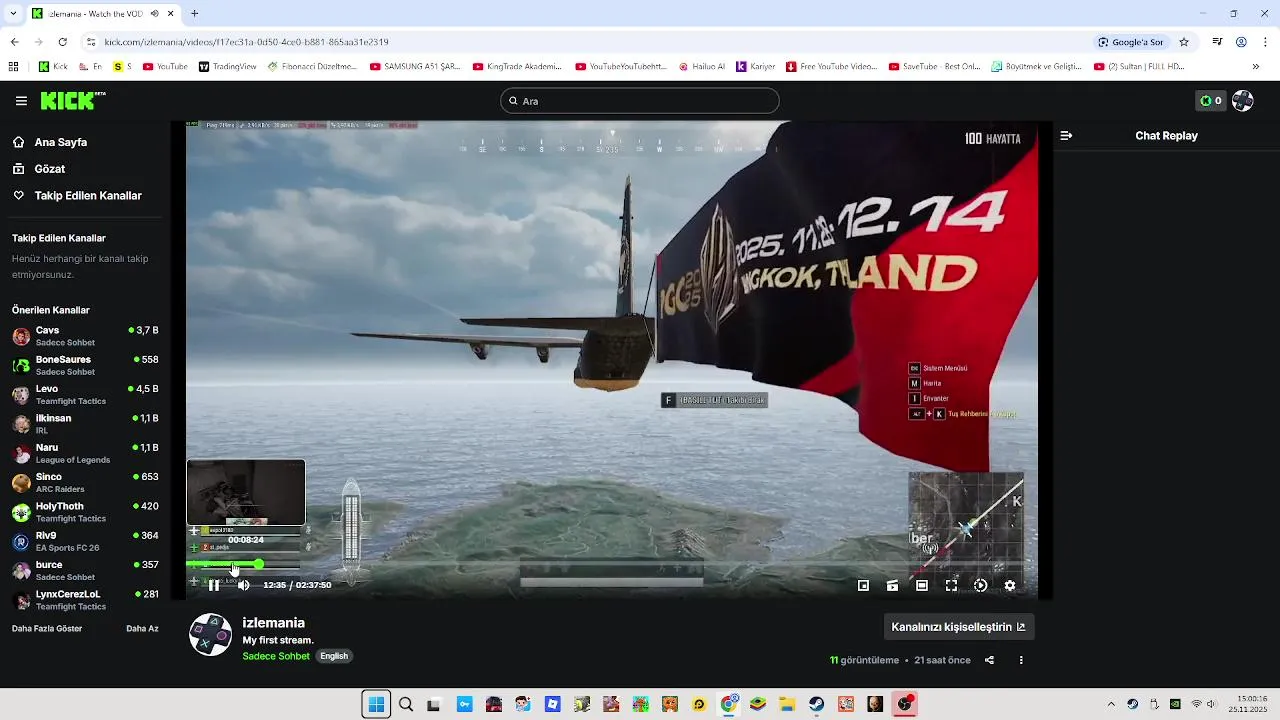Open Chrome media controls icon
Screen dimensions: 1280x720
coord(1217,42)
